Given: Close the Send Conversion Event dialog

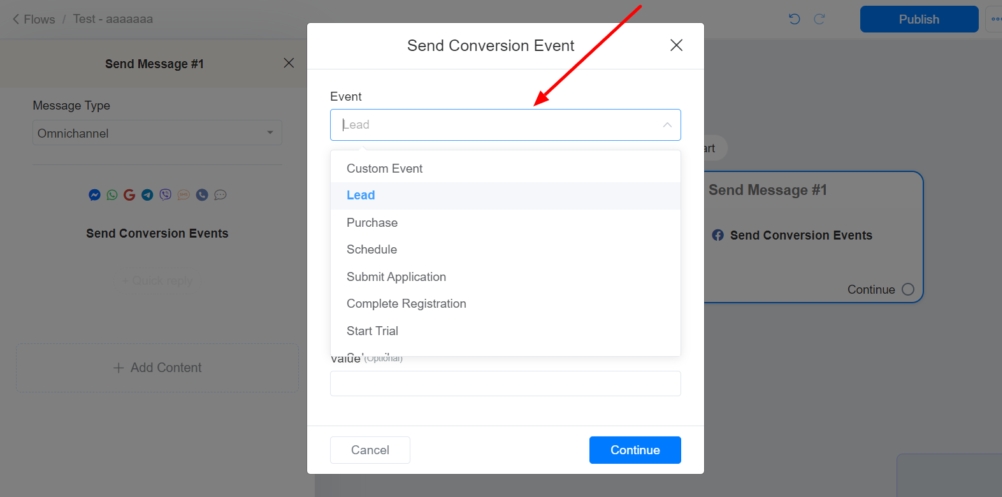Looking at the screenshot, I should [x=676, y=45].
